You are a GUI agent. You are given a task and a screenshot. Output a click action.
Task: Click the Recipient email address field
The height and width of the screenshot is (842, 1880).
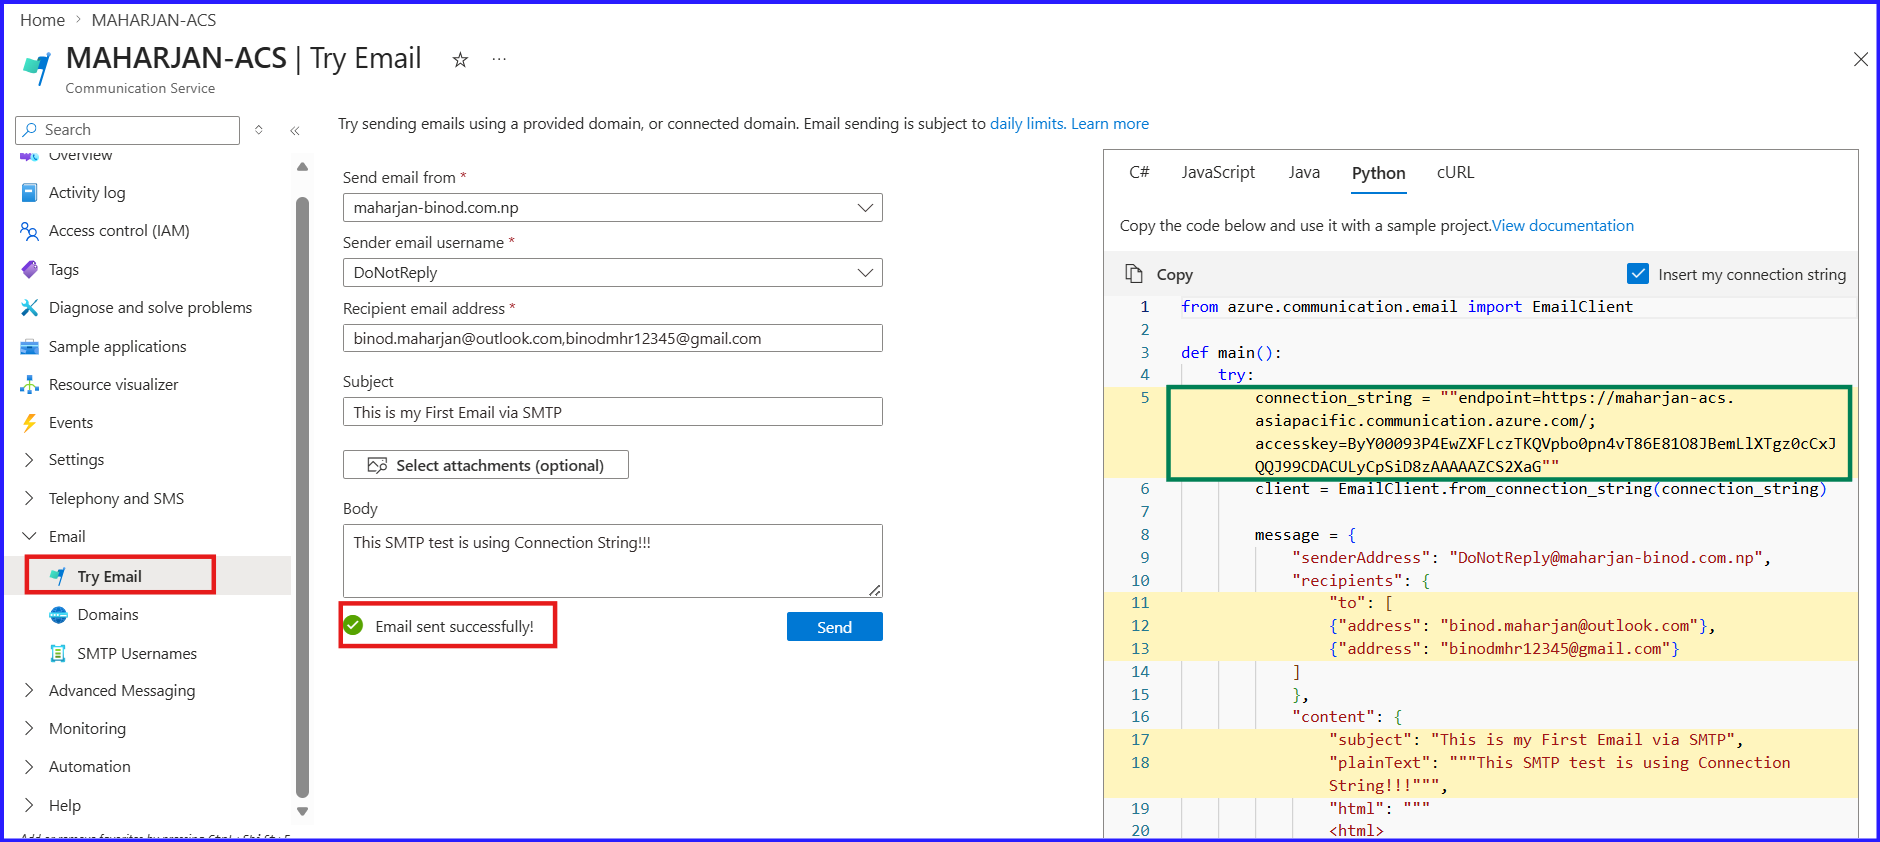612,338
